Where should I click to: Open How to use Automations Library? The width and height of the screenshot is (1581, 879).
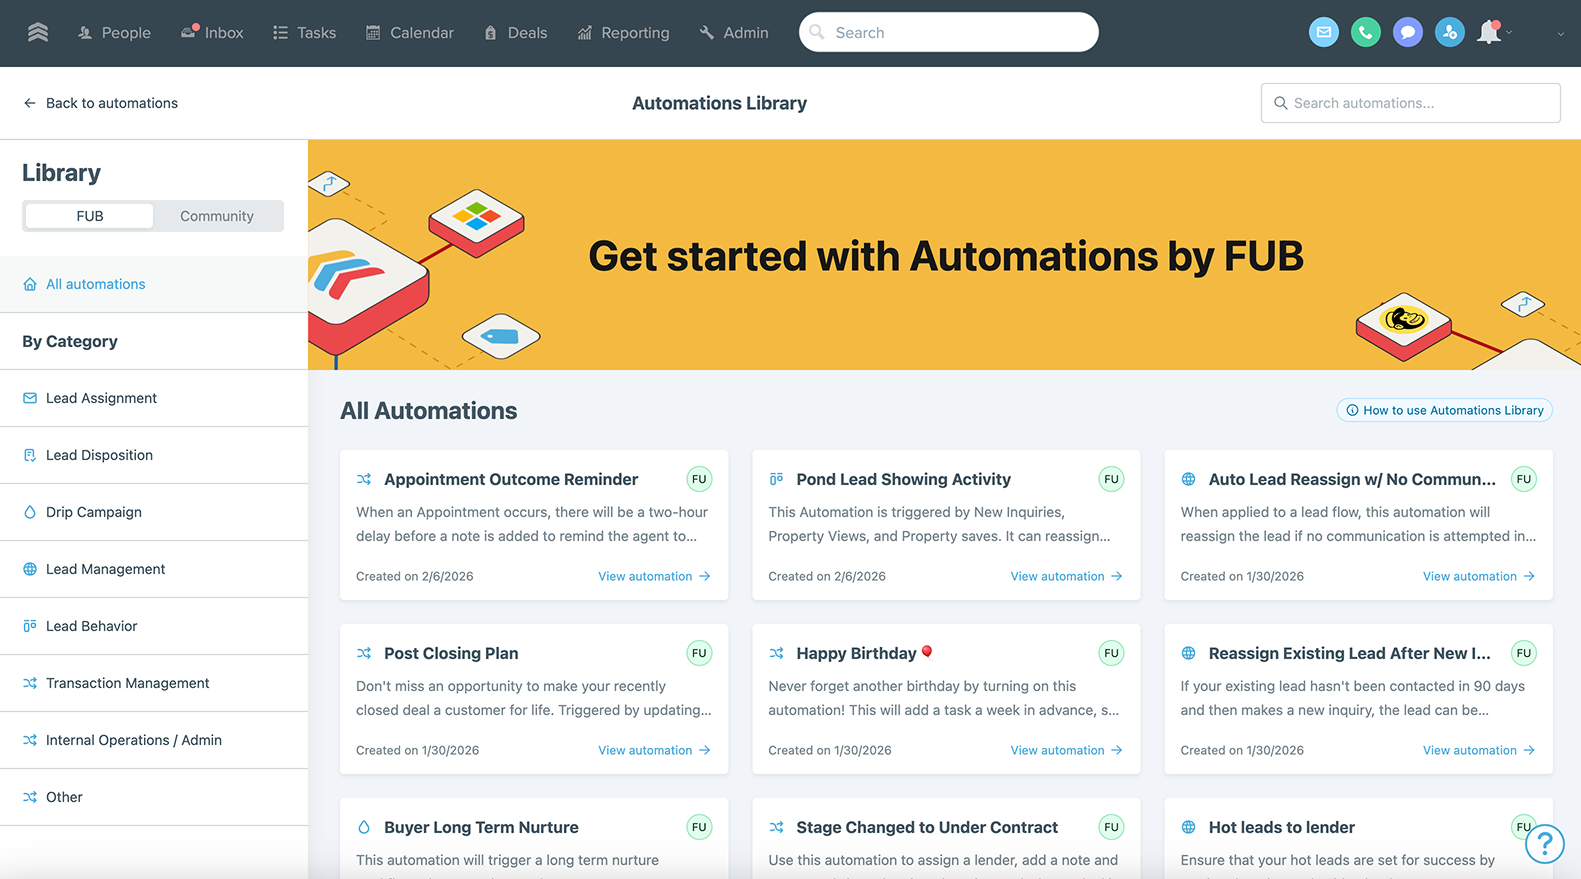point(1444,410)
